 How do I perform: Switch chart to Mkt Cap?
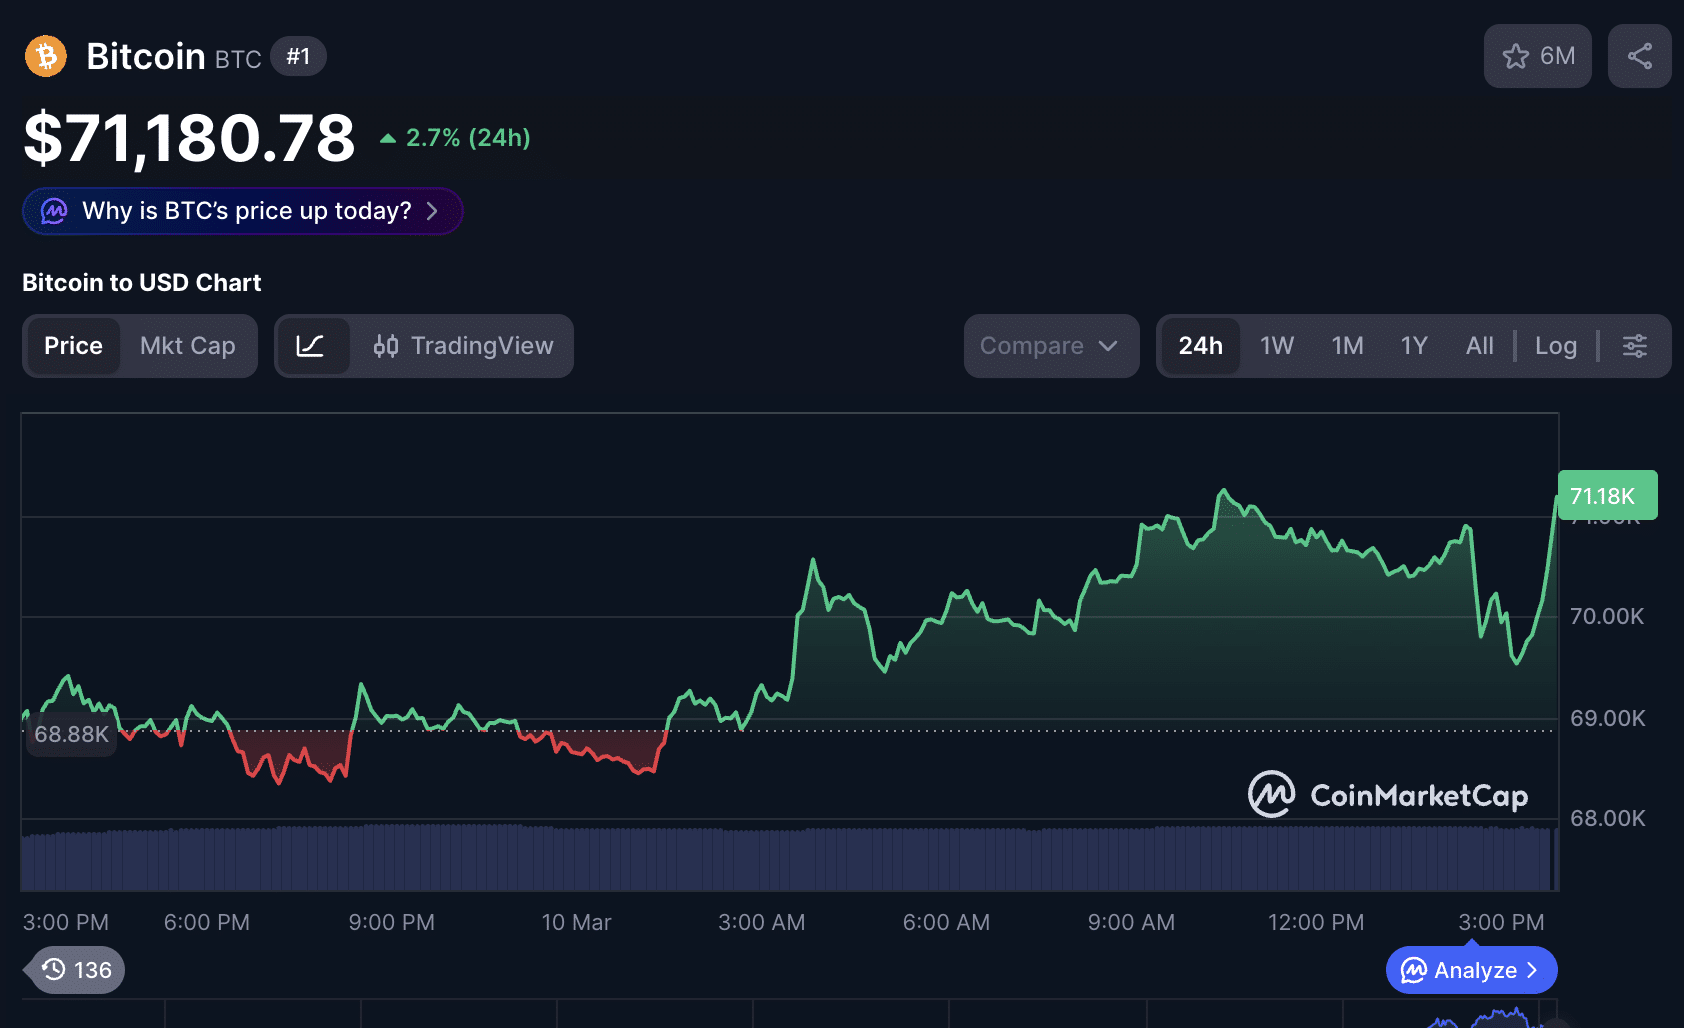point(187,346)
